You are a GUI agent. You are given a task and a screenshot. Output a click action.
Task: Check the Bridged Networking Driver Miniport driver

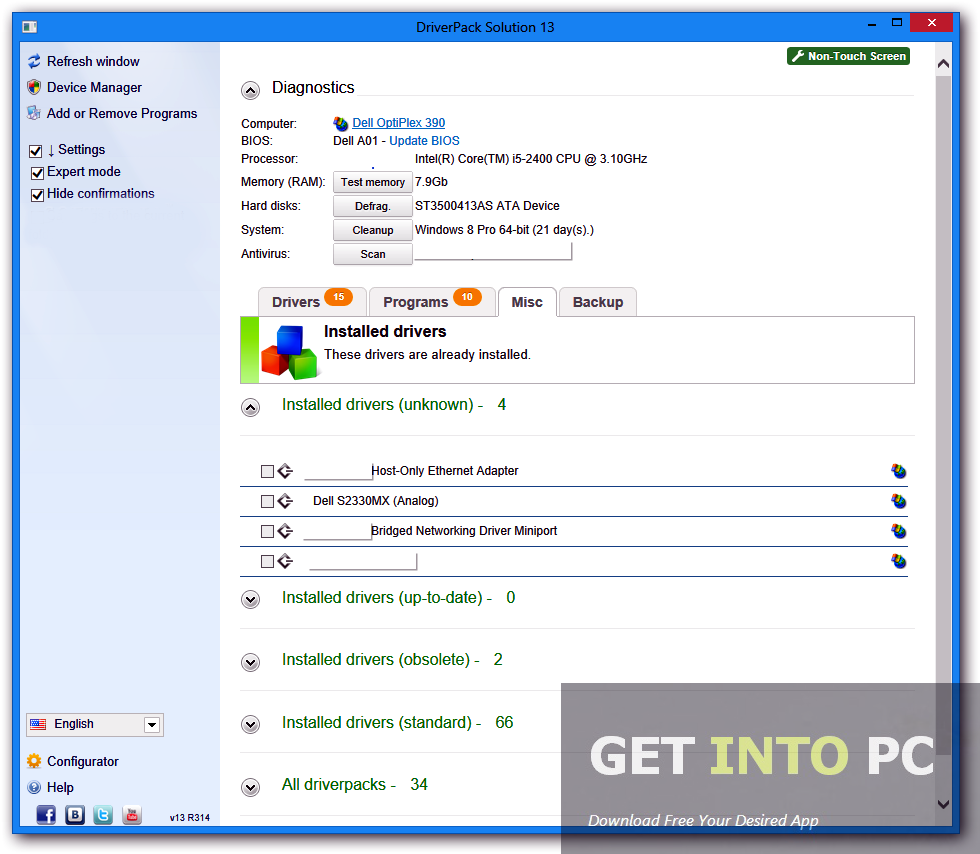[x=268, y=531]
